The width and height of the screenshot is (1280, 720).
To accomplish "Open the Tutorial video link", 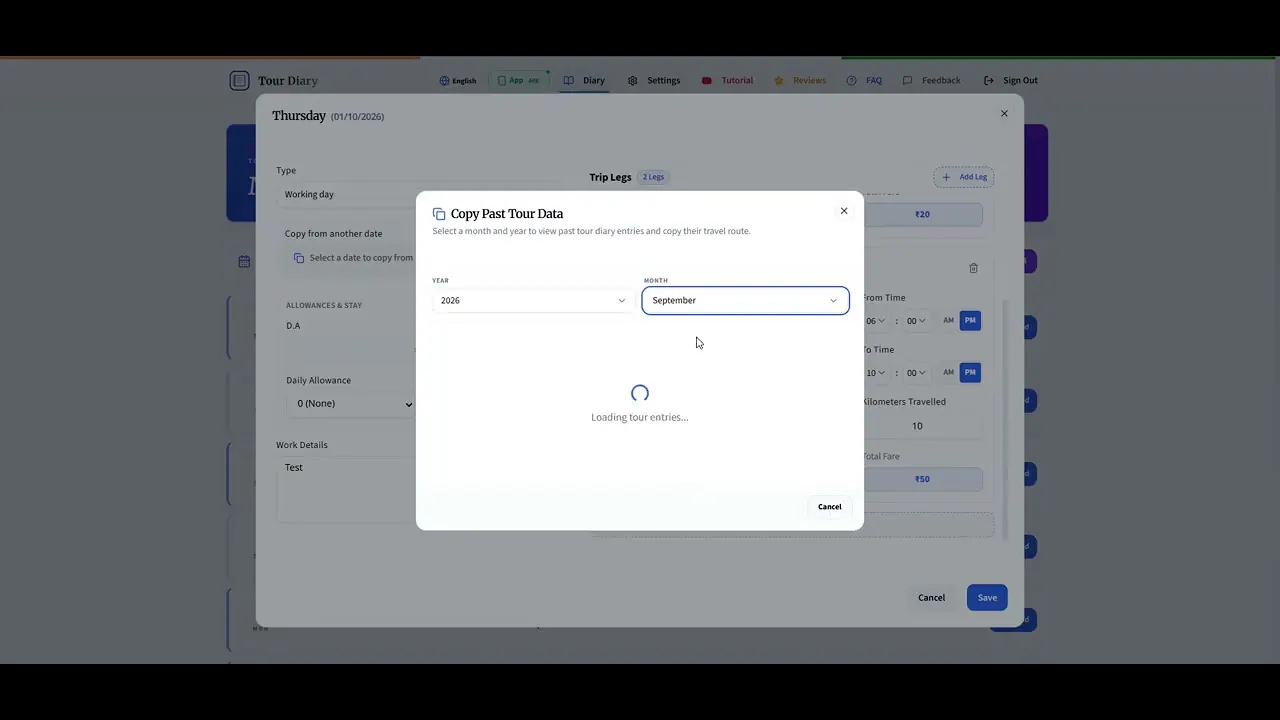I will pos(727,81).
